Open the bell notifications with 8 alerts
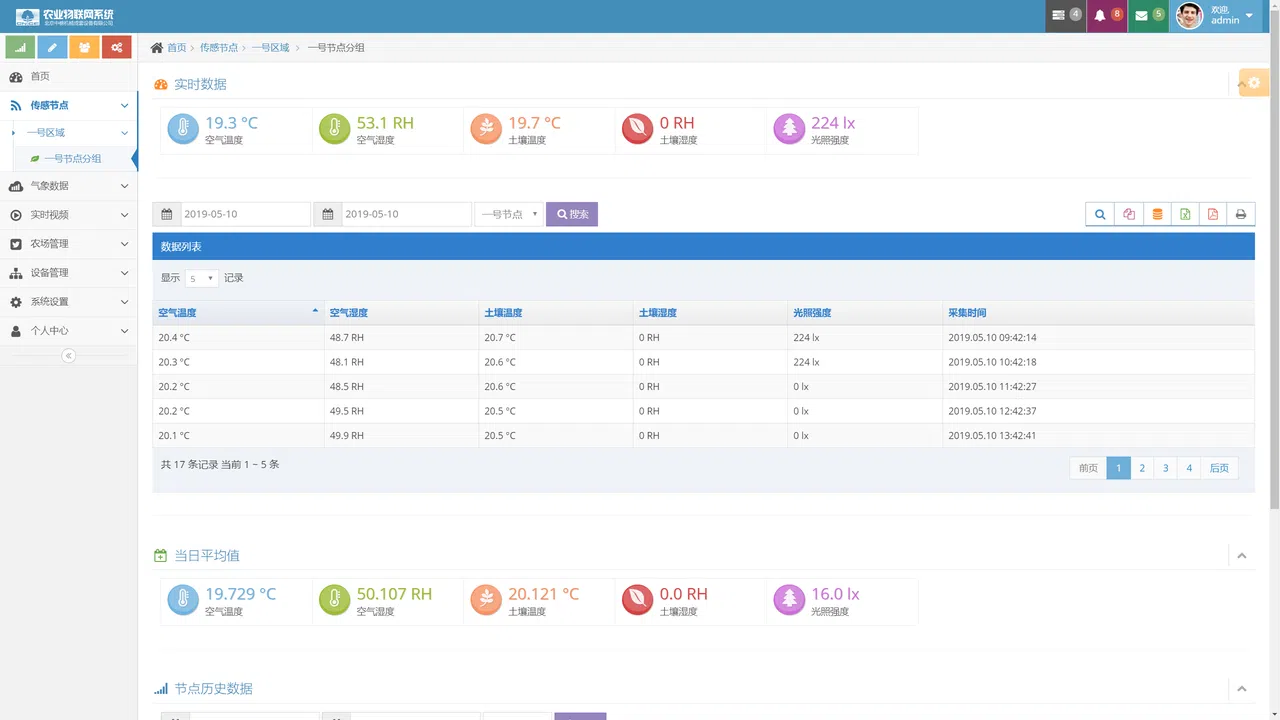The height and width of the screenshot is (720, 1280). pyautogui.click(x=1107, y=16)
